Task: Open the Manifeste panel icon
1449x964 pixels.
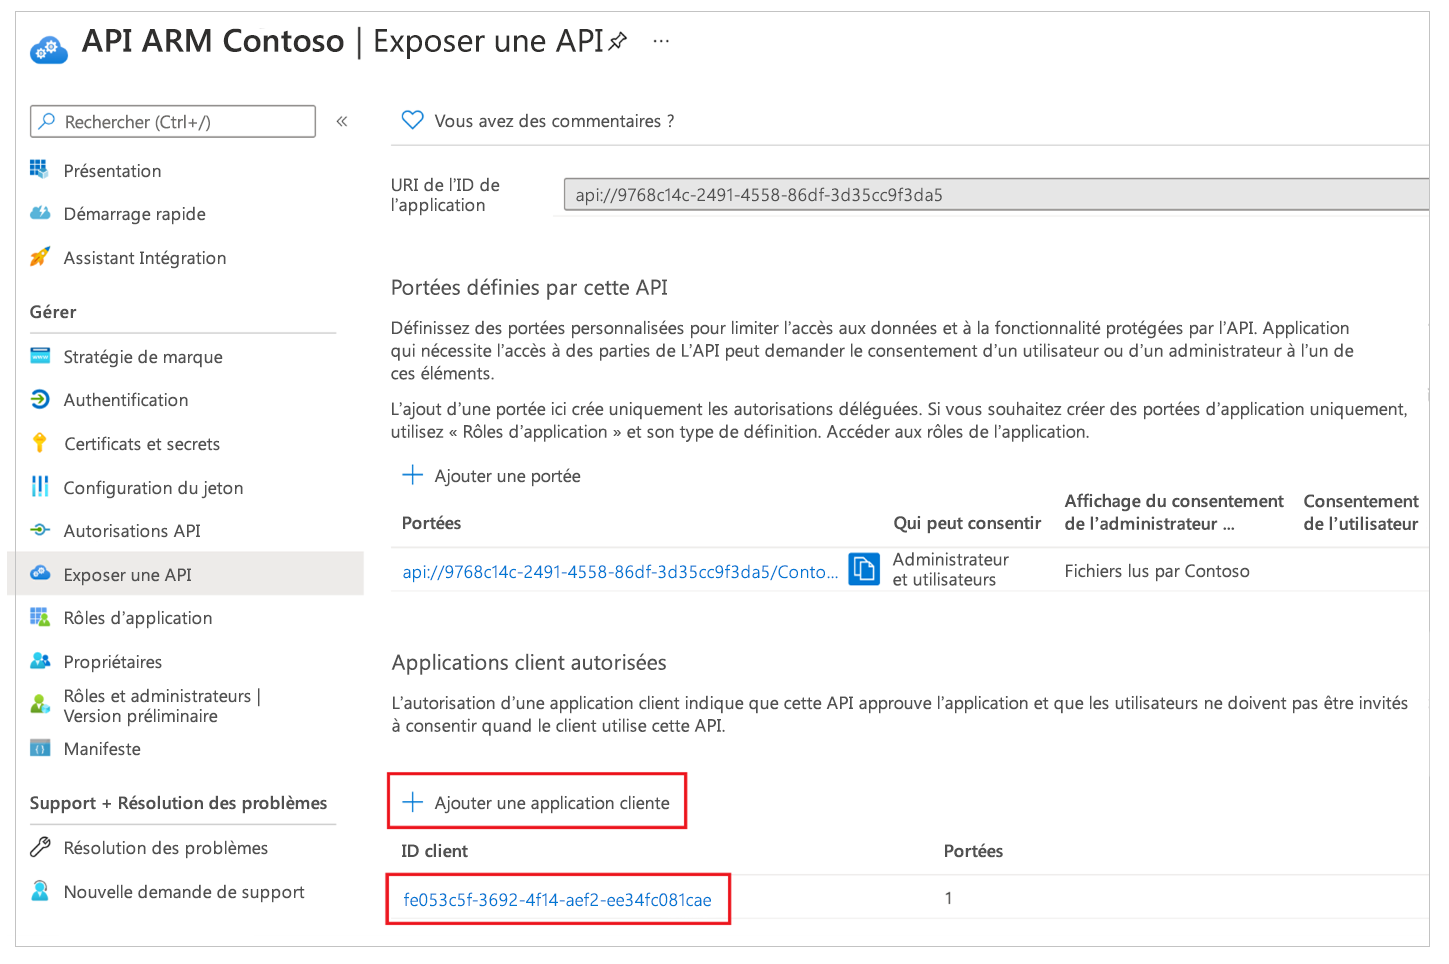Action: pos(40,748)
